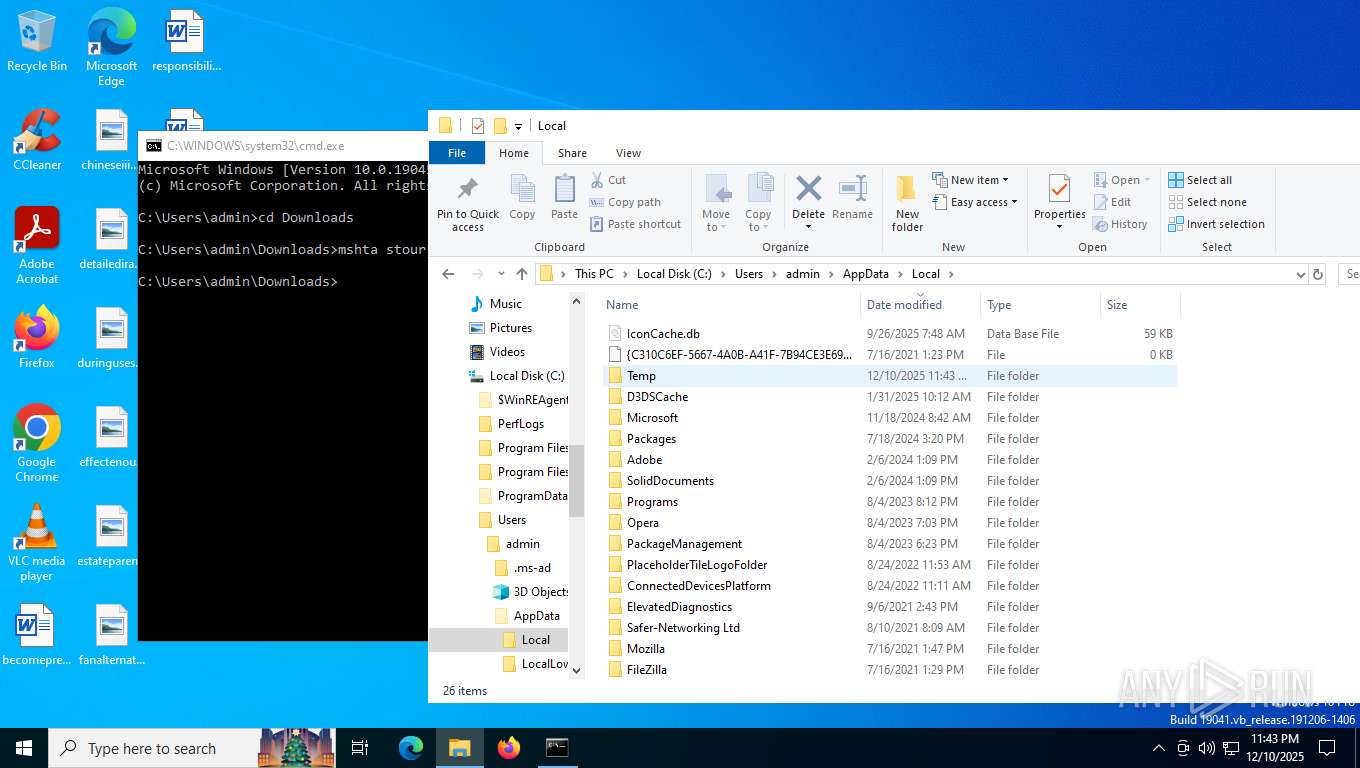1360x768 pixels.
Task: Switch to the Share ribbon tab
Action: [572, 153]
